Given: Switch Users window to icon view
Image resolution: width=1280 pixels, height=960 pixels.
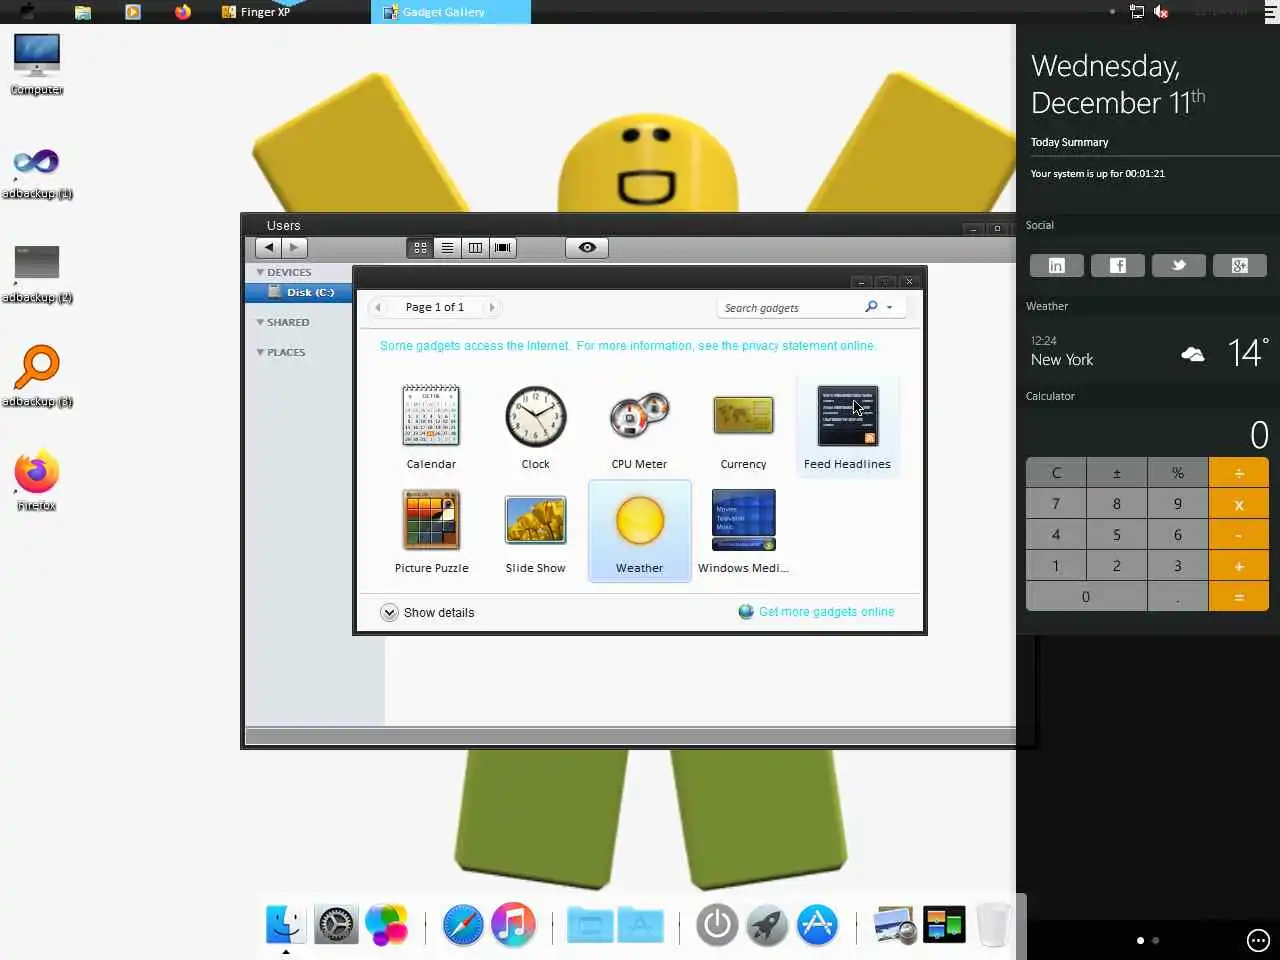Looking at the screenshot, I should coord(420,247).
